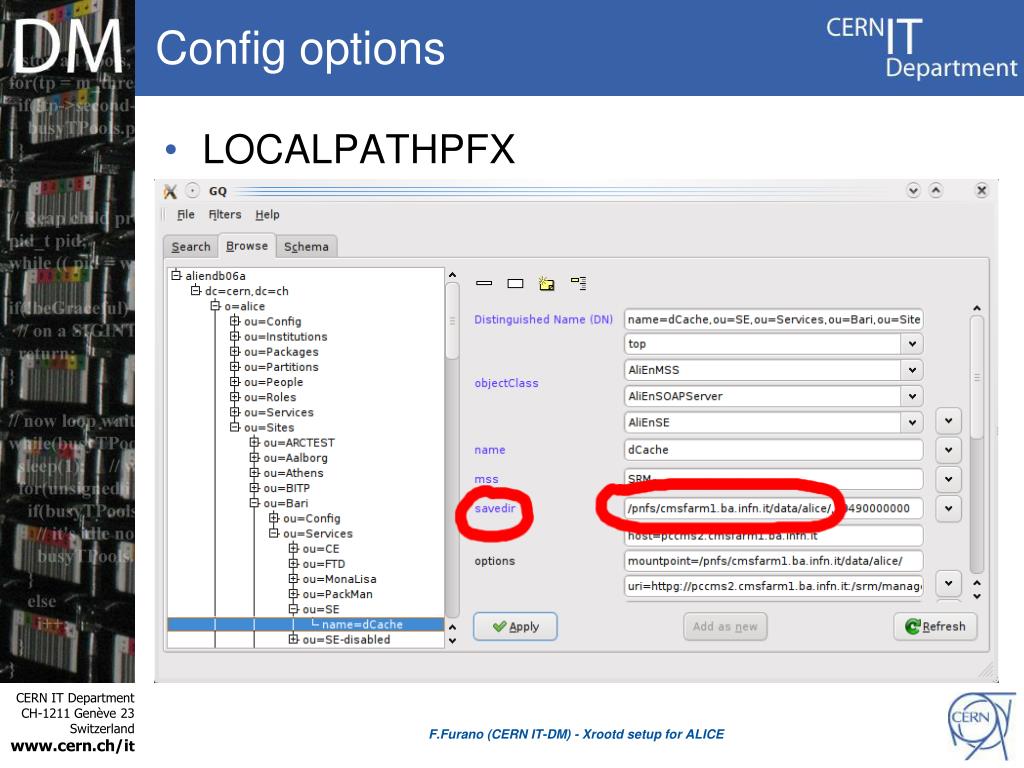Expand the ou=Packages node
1024x768 pixels.
tap(234, 351)
